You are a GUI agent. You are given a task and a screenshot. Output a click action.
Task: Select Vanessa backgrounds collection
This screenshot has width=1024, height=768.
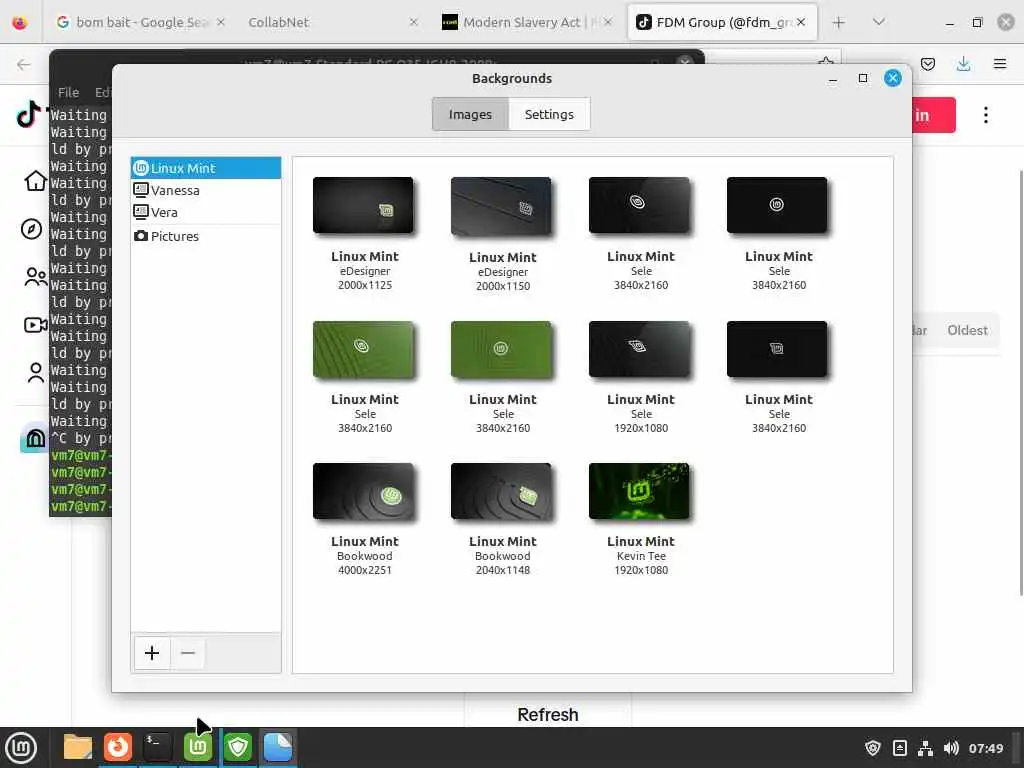[x=206, y=190]
